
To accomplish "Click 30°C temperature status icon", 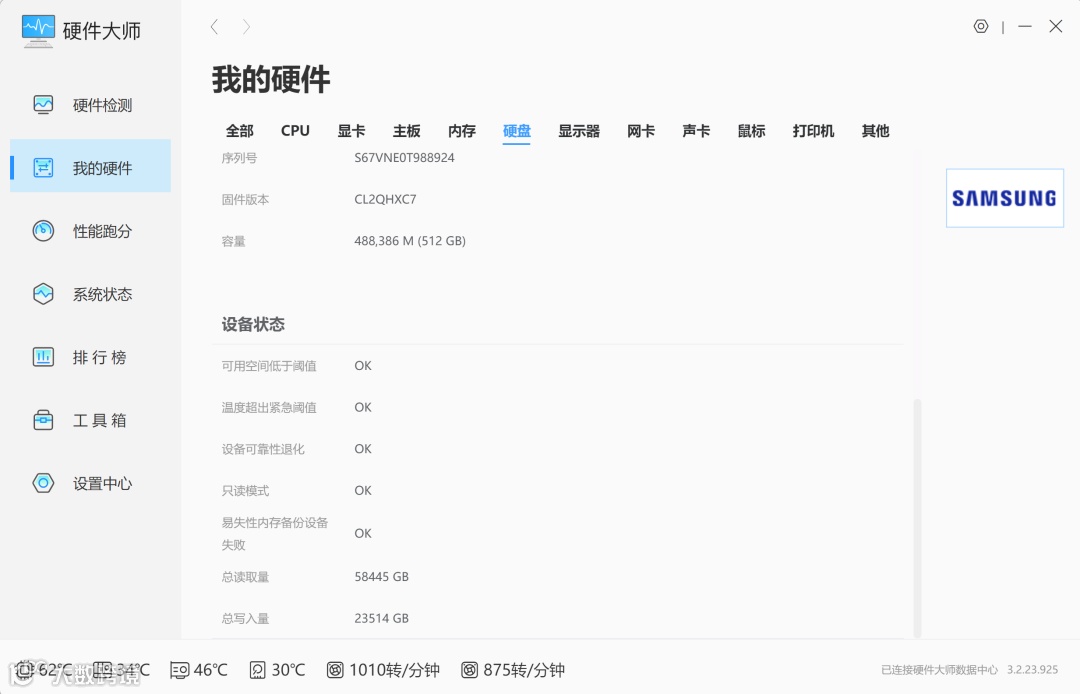I will click(257, 670).
